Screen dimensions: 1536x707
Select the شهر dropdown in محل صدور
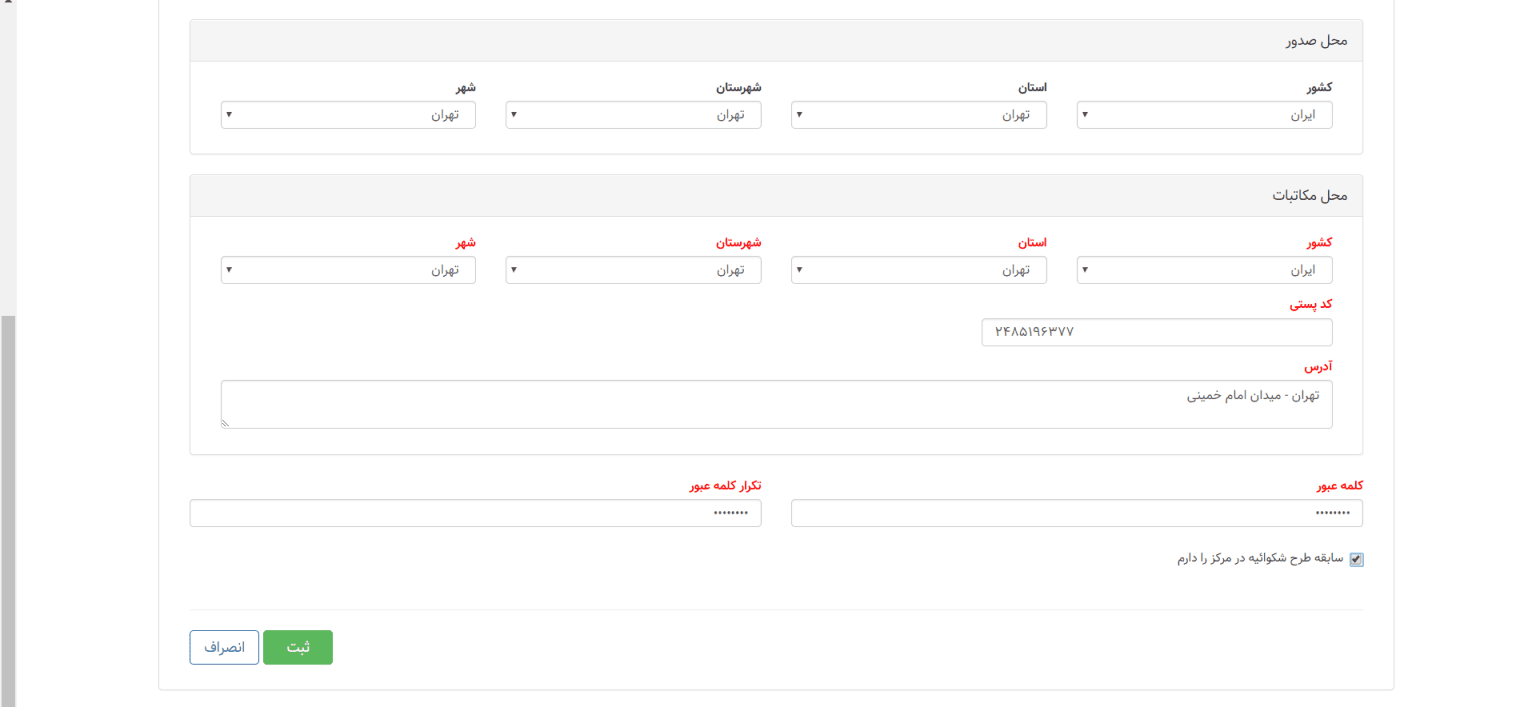click(348, 115)
